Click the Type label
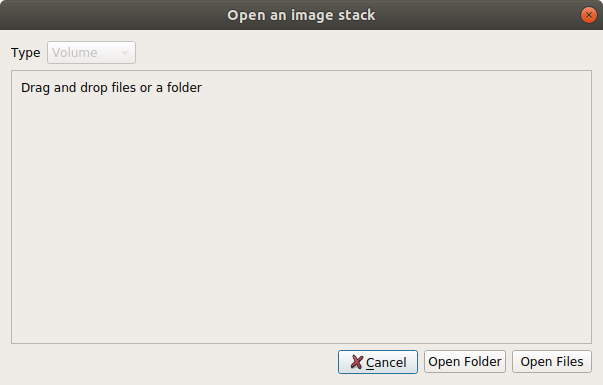603x385 pixels. (x=25, y=53)
